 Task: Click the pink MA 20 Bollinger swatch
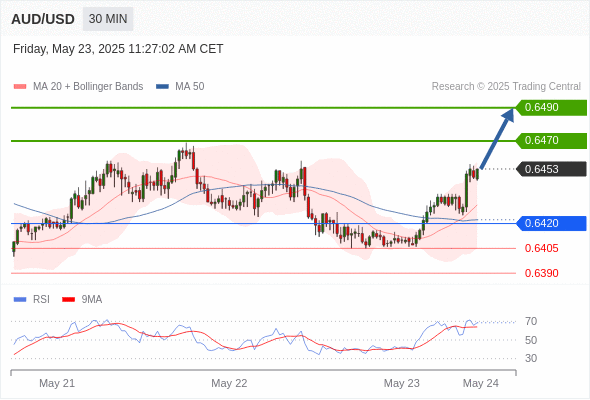pos(20,87)
